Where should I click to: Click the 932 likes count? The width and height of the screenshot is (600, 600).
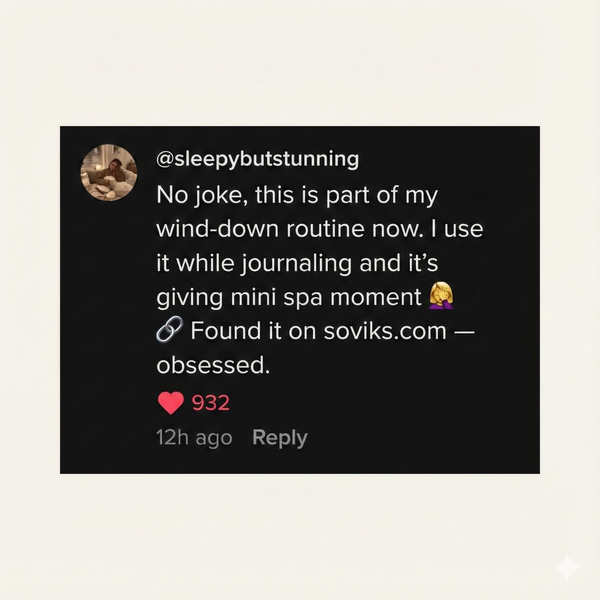pos(211,403)
